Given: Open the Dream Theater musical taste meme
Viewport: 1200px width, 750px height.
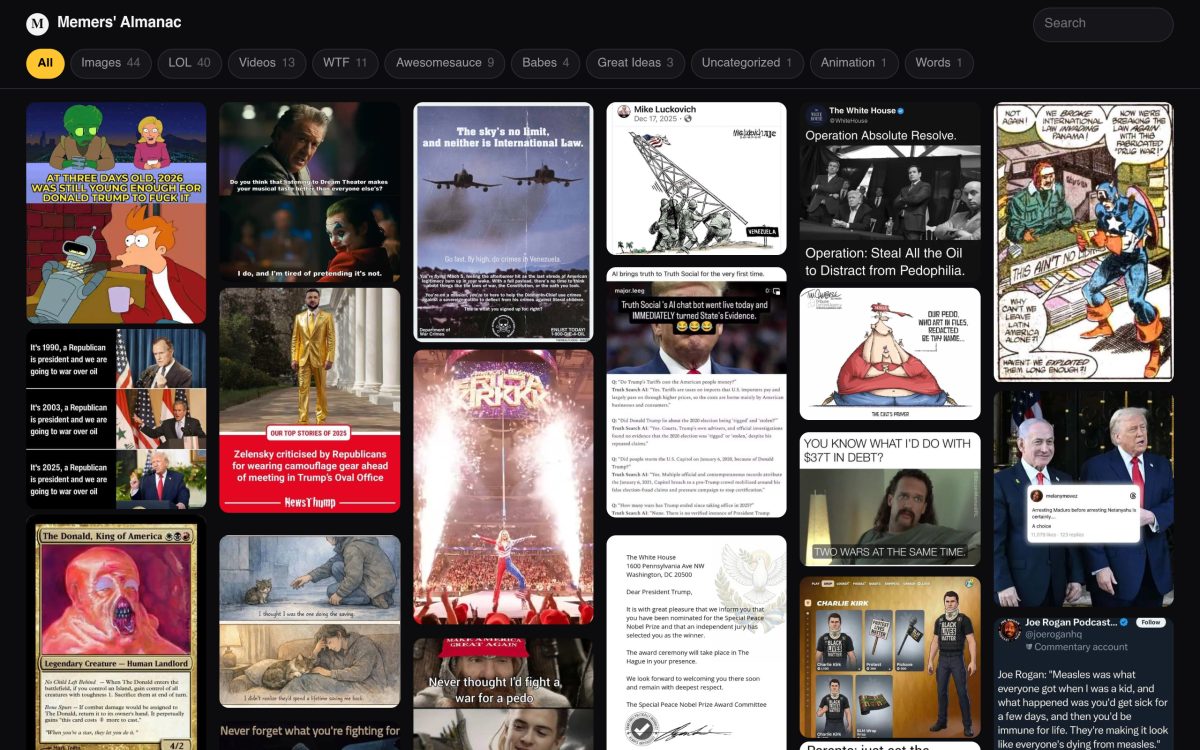Looking at the screenshot, I should point(310,192).
